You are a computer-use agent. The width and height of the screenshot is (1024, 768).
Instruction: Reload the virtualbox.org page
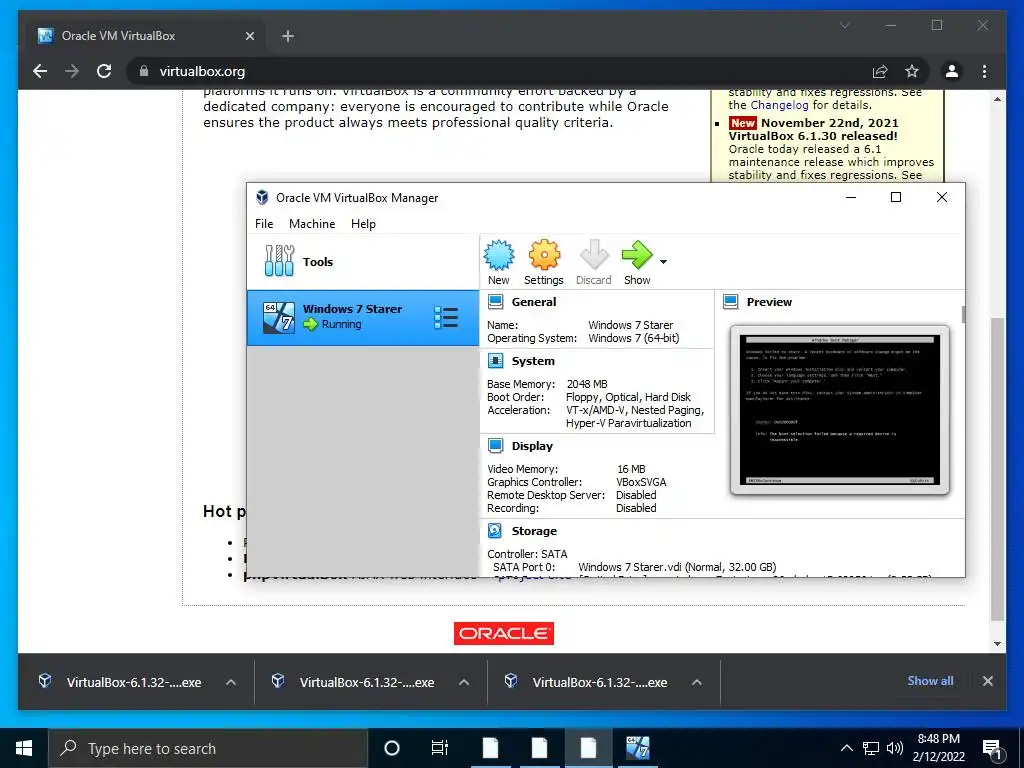[104, 71]
